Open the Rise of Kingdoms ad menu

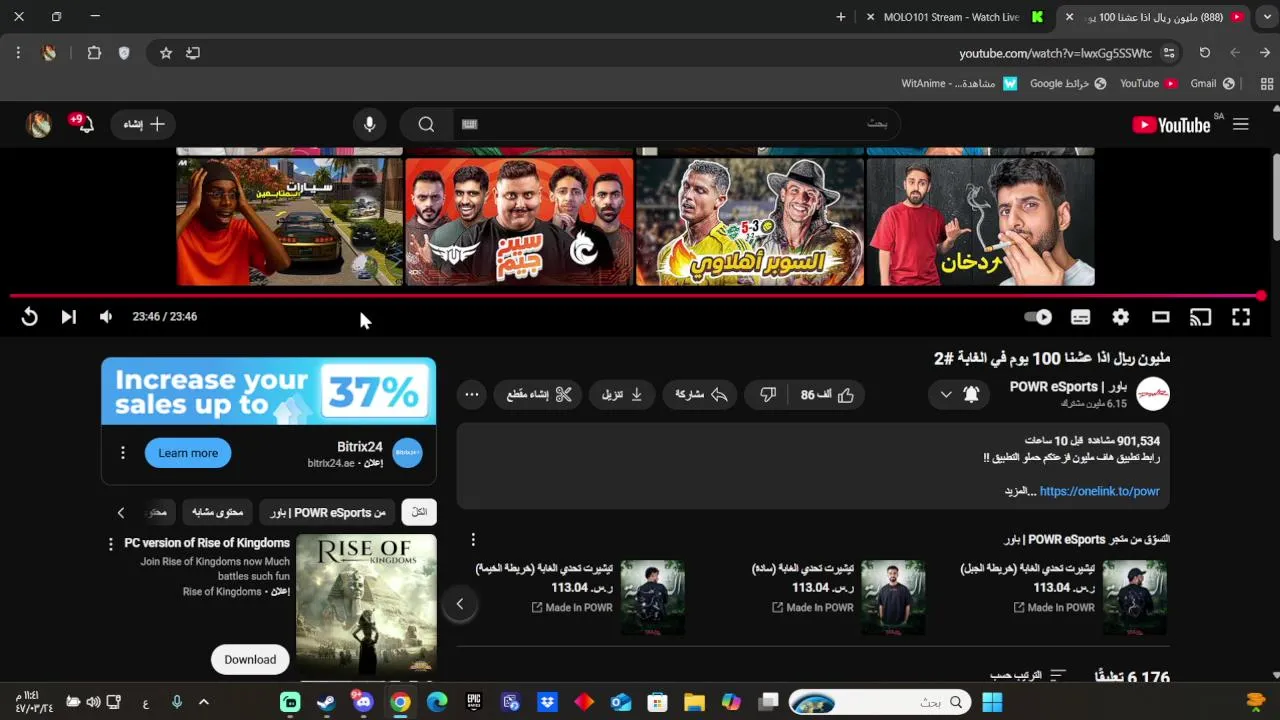click(111, 544)
